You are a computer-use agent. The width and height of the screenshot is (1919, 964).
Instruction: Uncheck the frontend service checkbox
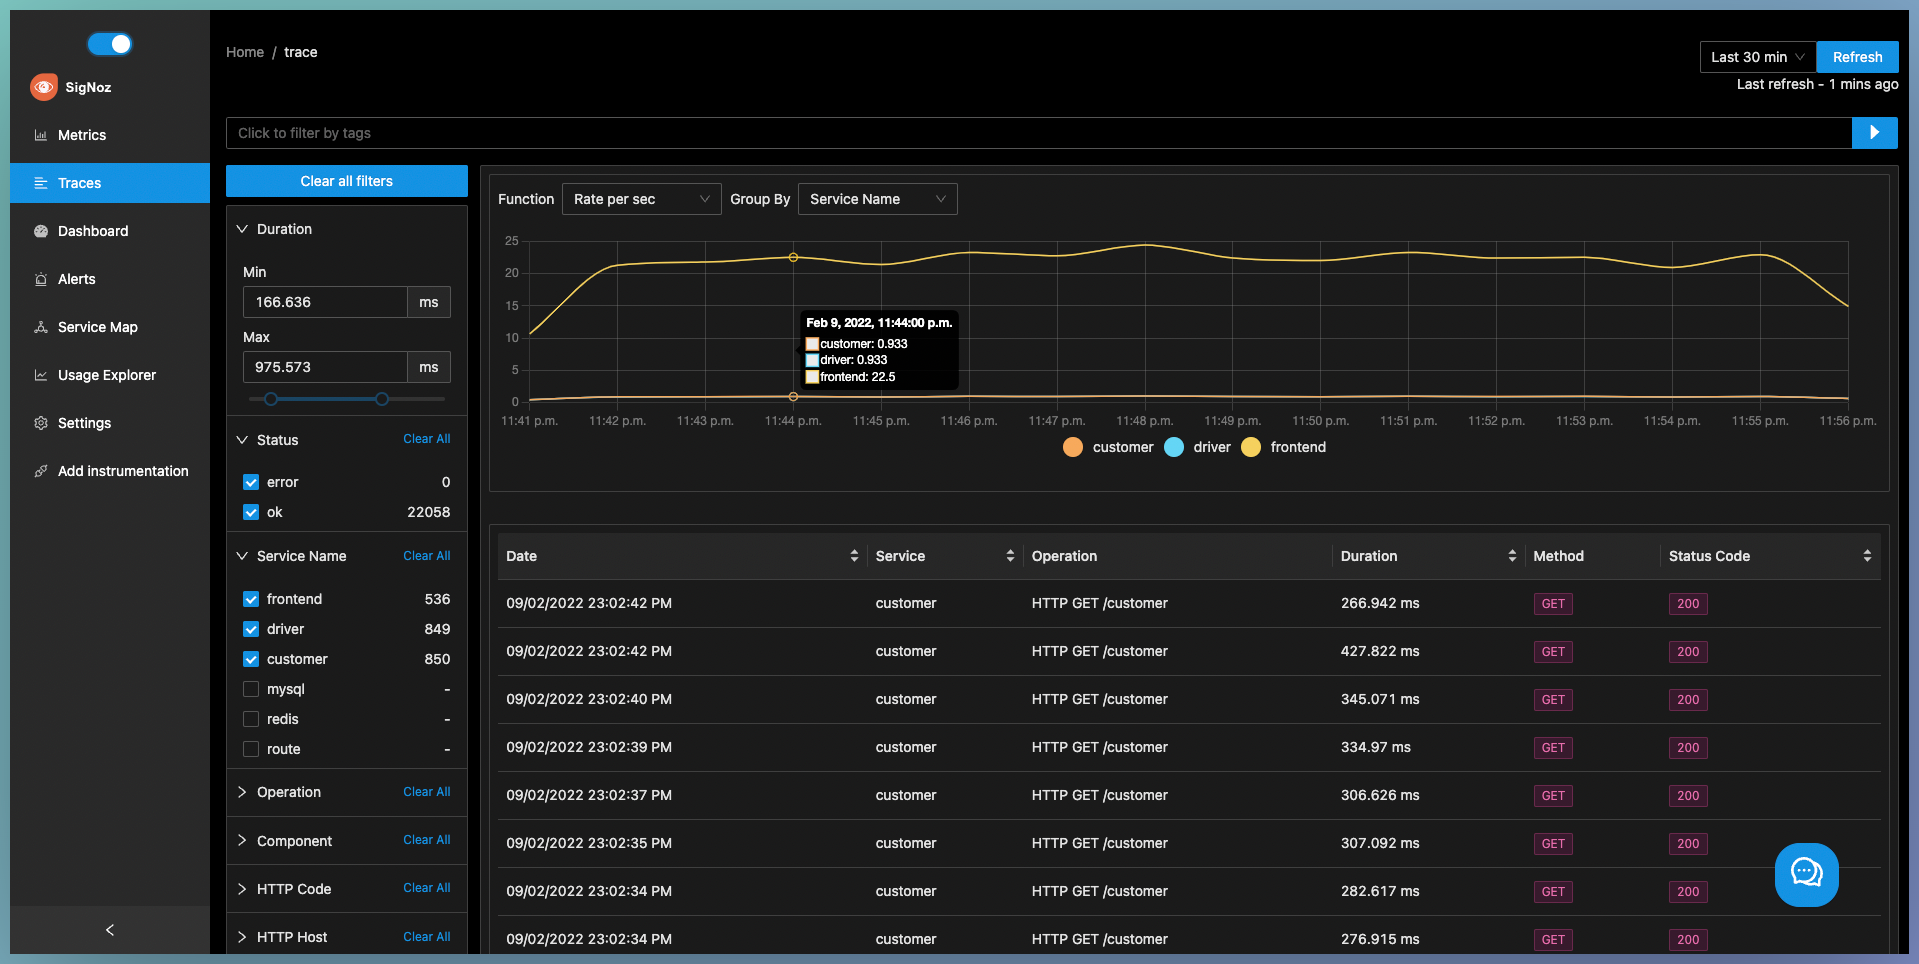[251, 599]
